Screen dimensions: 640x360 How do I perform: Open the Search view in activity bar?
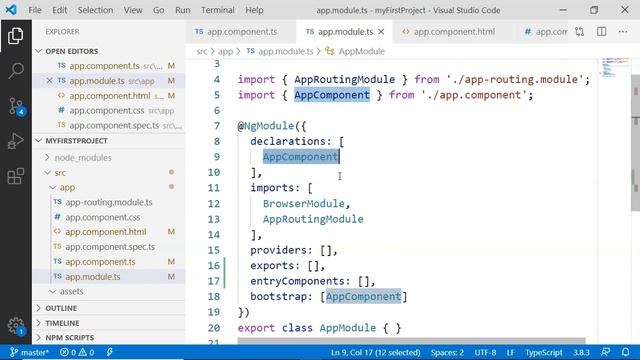16,71
